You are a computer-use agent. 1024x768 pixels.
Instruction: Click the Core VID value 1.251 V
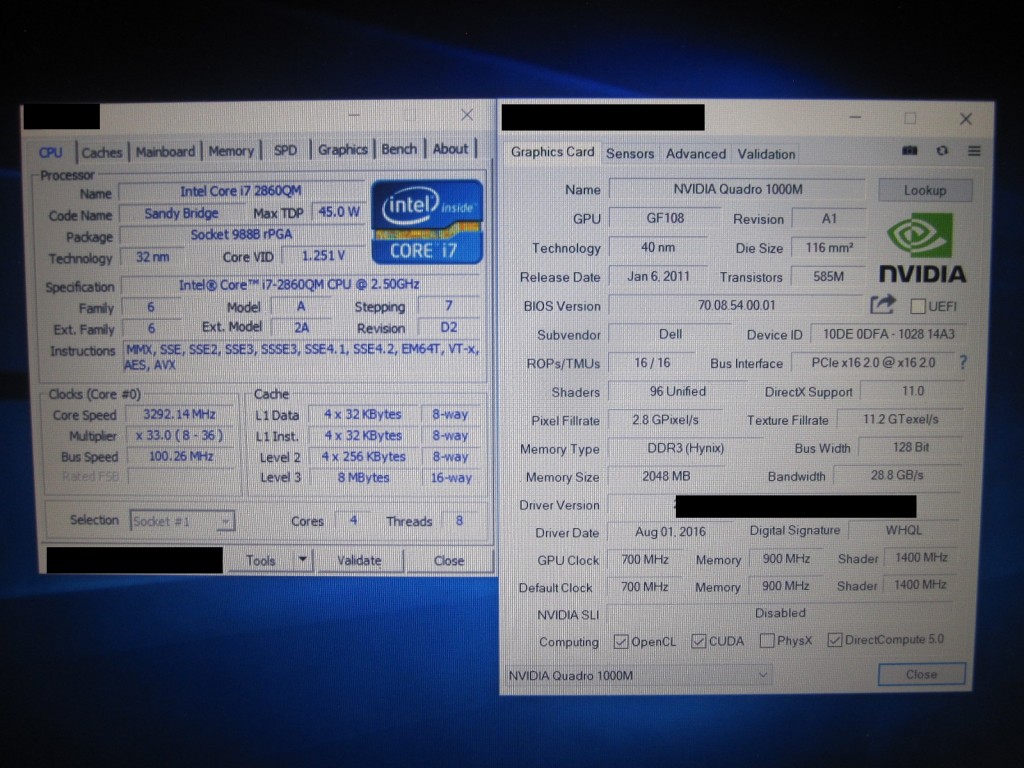(323, 255)
